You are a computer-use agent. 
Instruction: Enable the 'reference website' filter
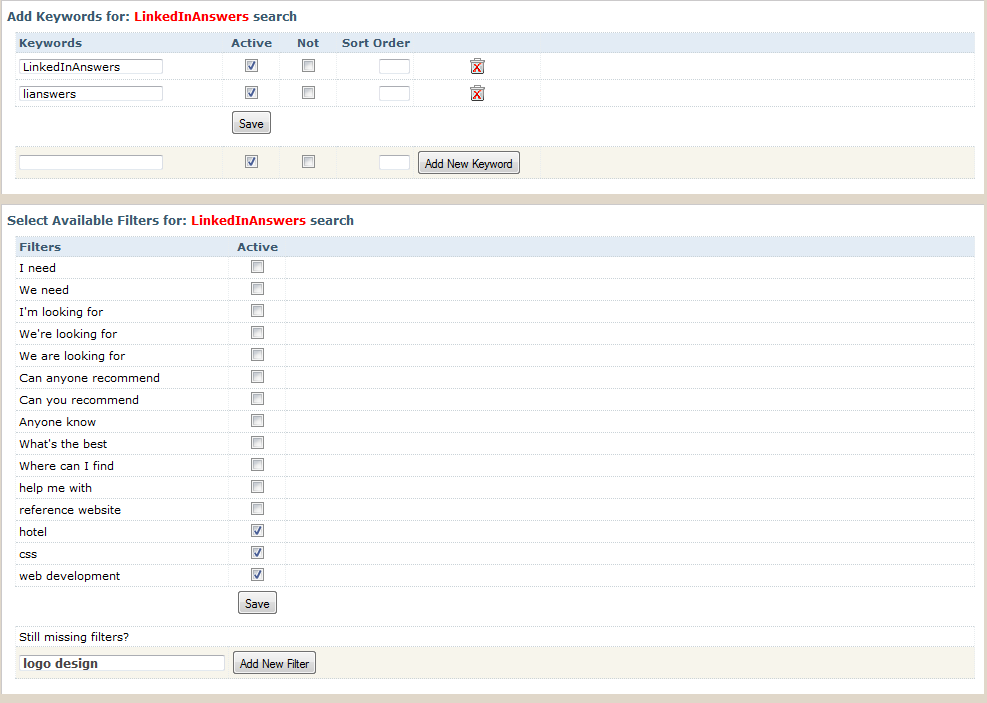pyautogui.click(x=257, y=509)
